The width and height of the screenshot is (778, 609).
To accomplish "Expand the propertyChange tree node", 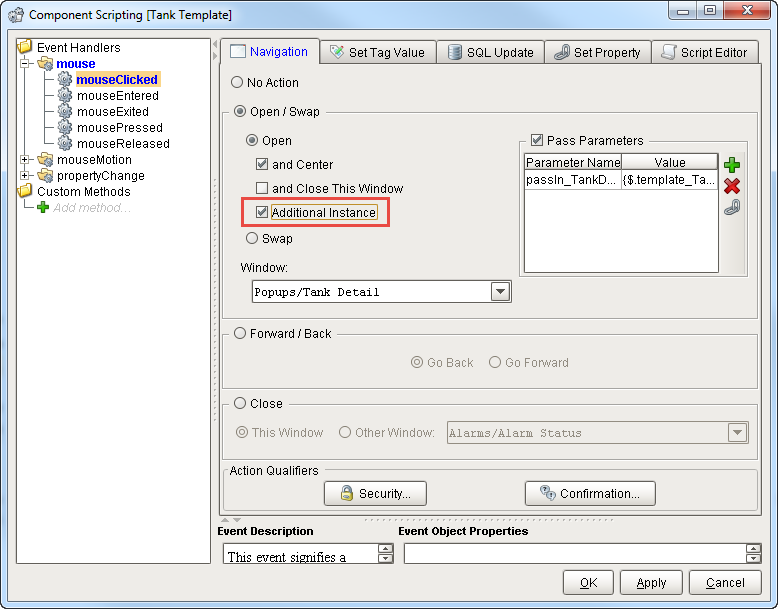I will pyautogui.click(x=25, y=175).
